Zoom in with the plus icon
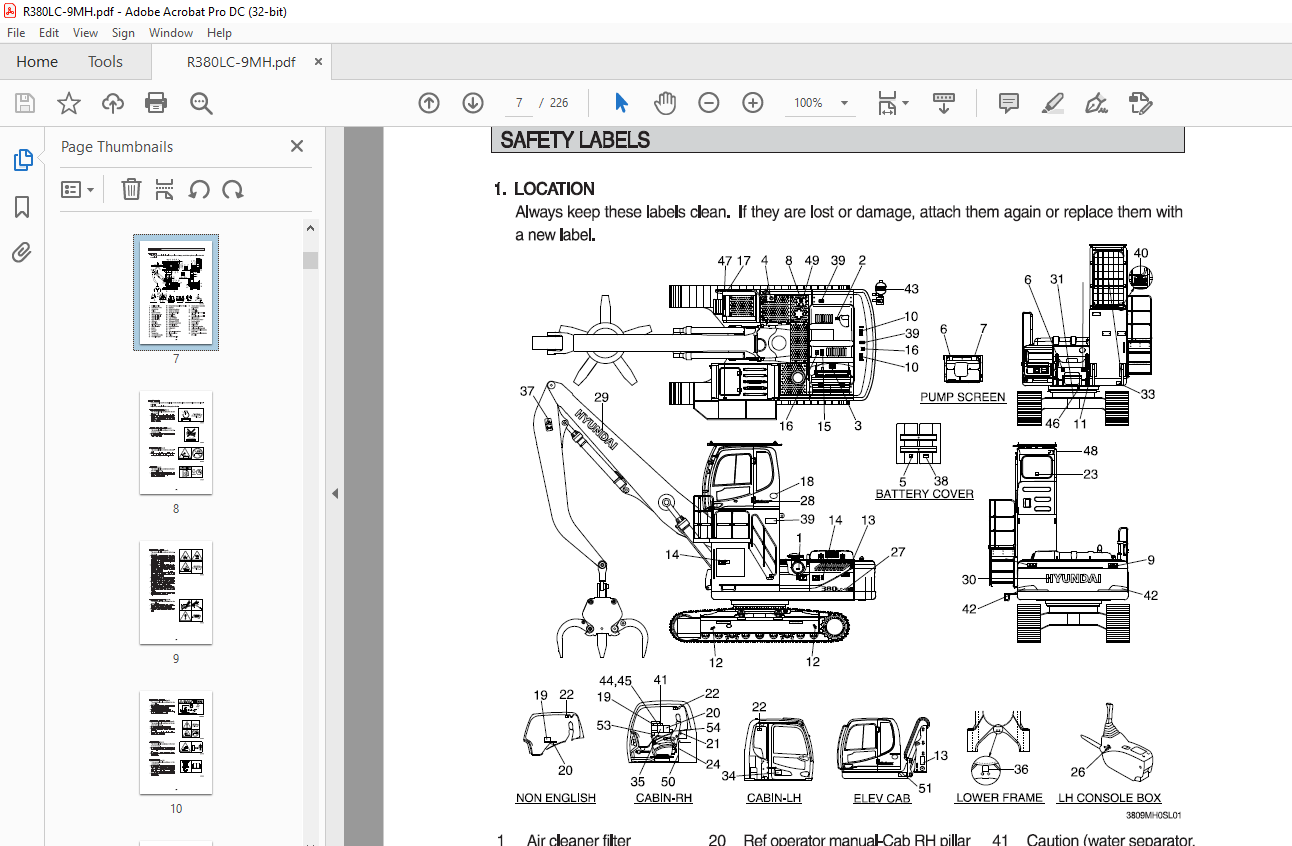Screen dimensions: 1292x846 (753, 103)
